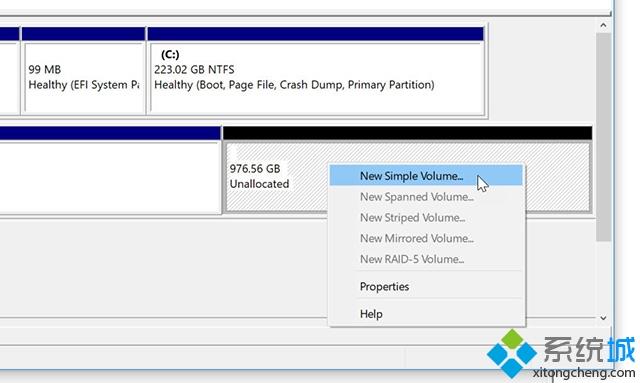Screen dimensions: 640x383
Task: Select the empty blue-headed partition beside Unallocated
Action: 110,170
